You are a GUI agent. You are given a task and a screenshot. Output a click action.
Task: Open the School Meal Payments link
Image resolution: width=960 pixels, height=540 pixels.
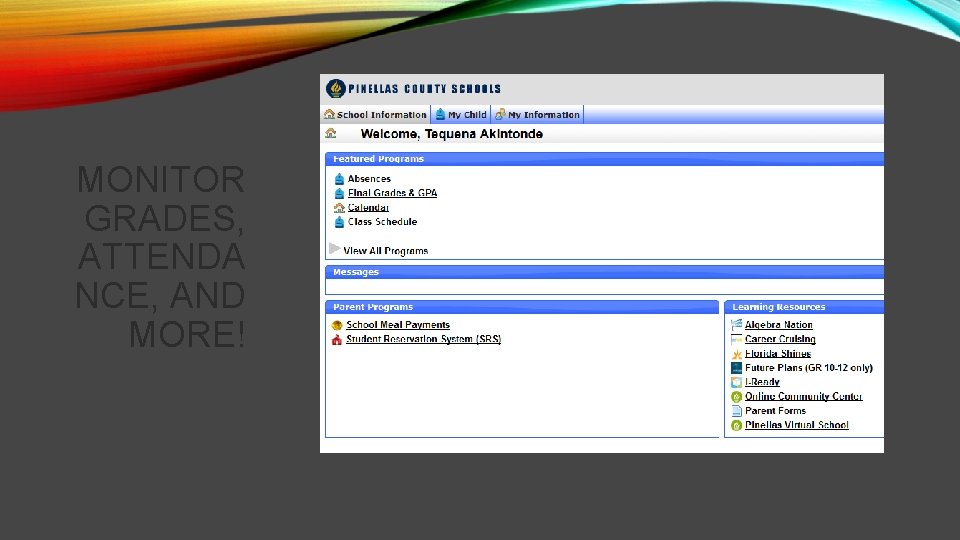(x=398, y=324)
